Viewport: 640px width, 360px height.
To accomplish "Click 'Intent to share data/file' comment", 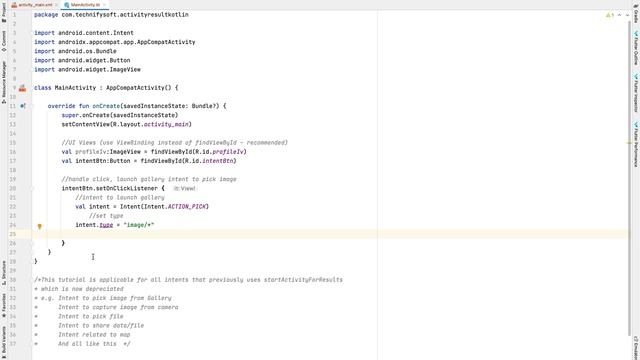I will [101, 325].
